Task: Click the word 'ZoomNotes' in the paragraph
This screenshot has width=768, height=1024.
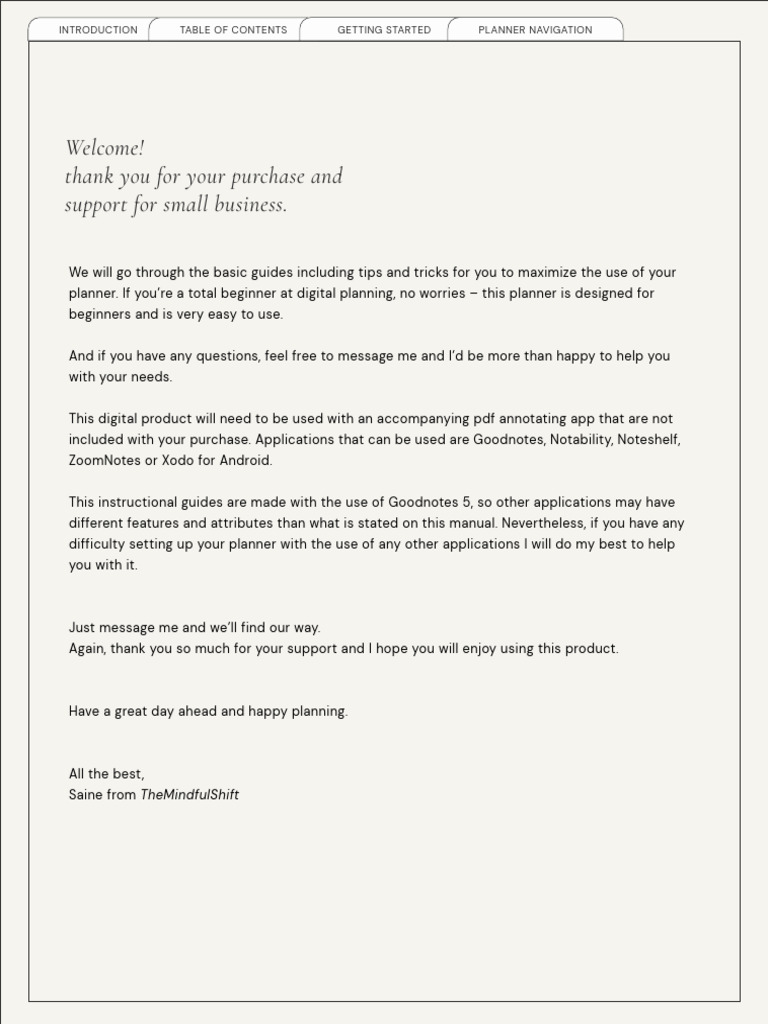Action: click(104, 460)
